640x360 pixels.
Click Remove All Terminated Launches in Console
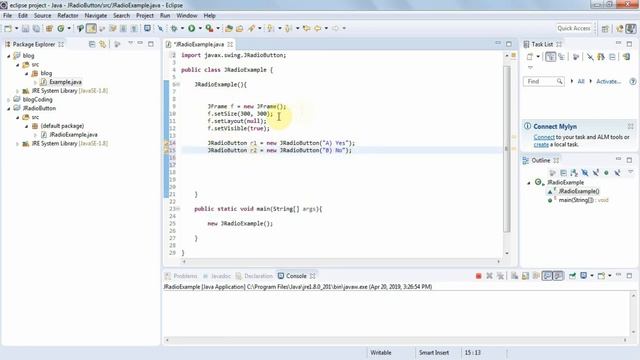tap(500, 276)
